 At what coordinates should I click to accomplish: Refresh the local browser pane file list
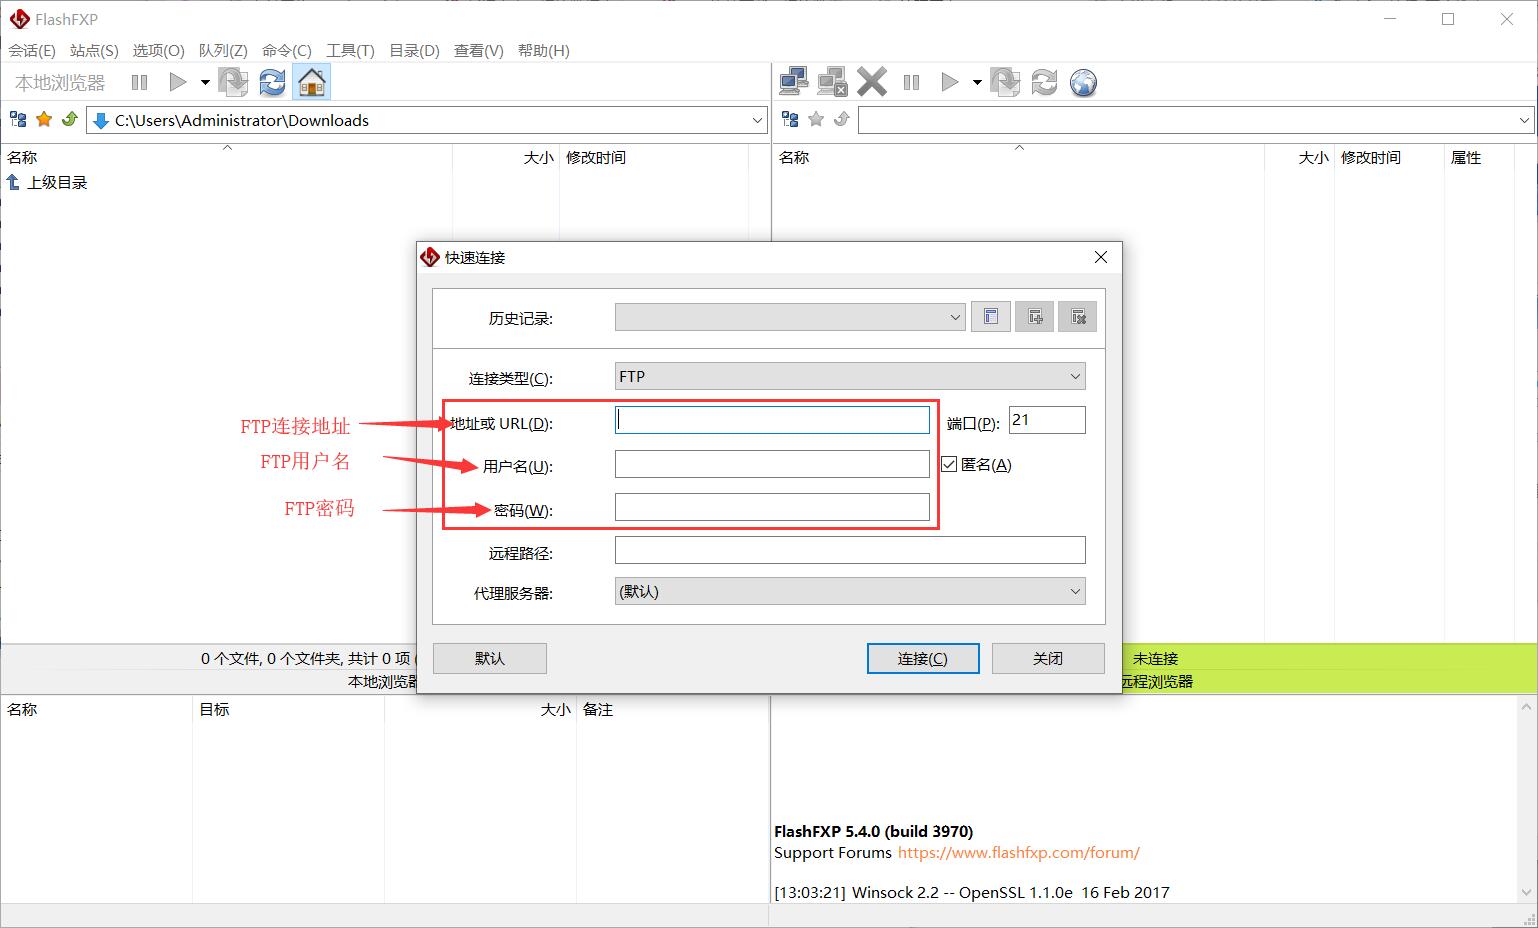272,82
